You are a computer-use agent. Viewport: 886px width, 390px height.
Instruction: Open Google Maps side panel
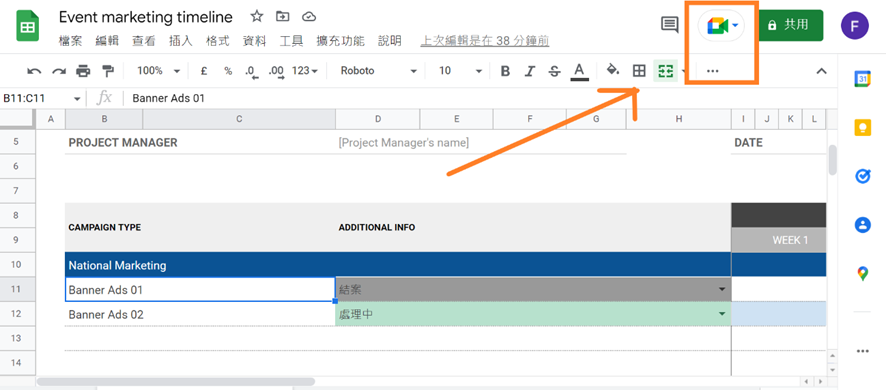(862, 274)
